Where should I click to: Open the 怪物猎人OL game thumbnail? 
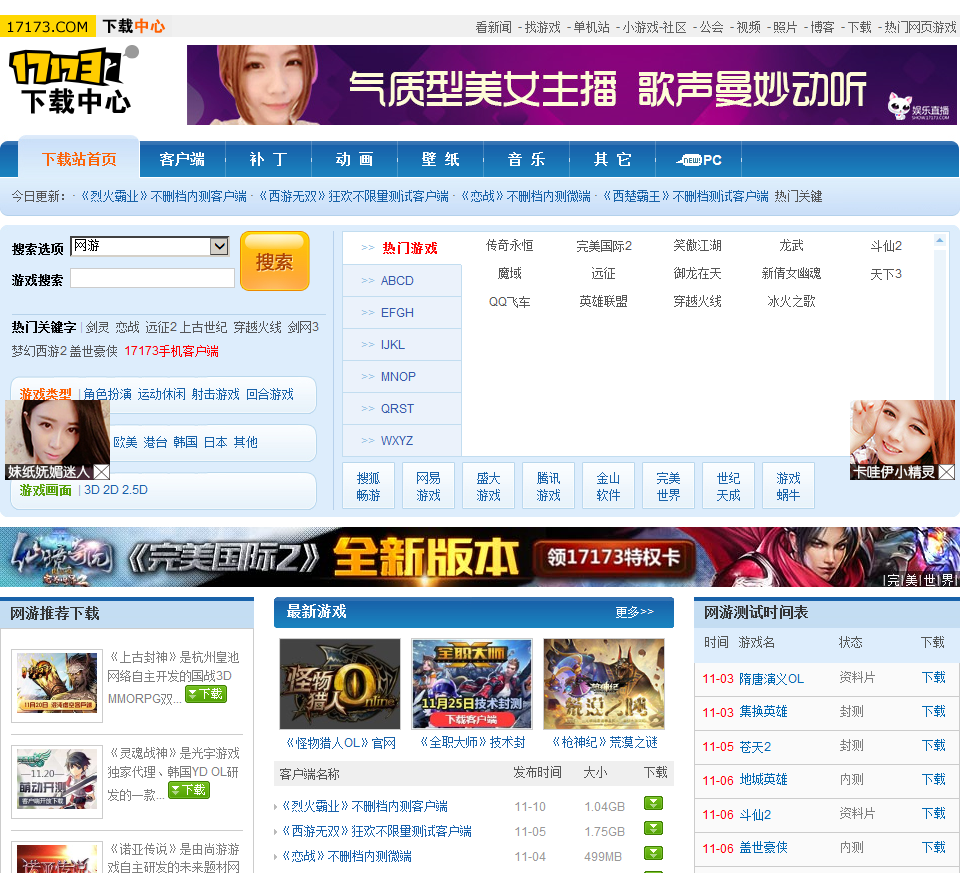[x=340, y=684]
